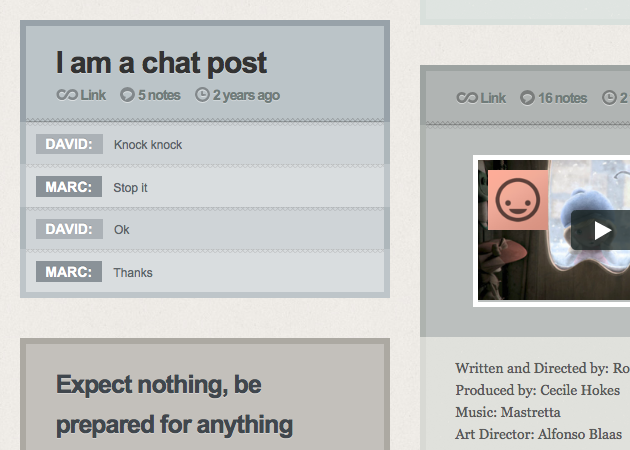Click the speech bubble icon beside 5 notes
630x450 pixels.
click(x=127, y=95)
